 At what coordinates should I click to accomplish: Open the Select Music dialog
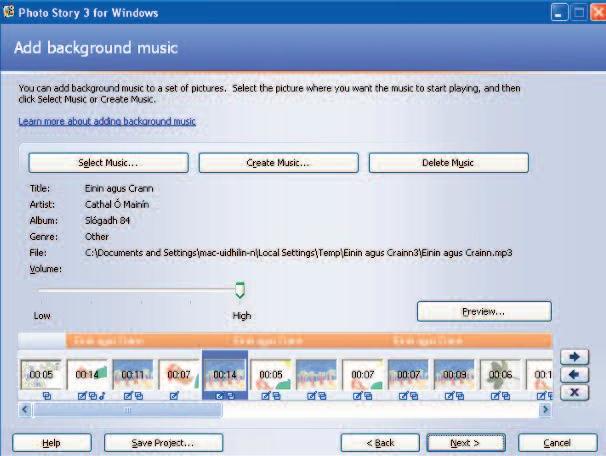point(108,163)
